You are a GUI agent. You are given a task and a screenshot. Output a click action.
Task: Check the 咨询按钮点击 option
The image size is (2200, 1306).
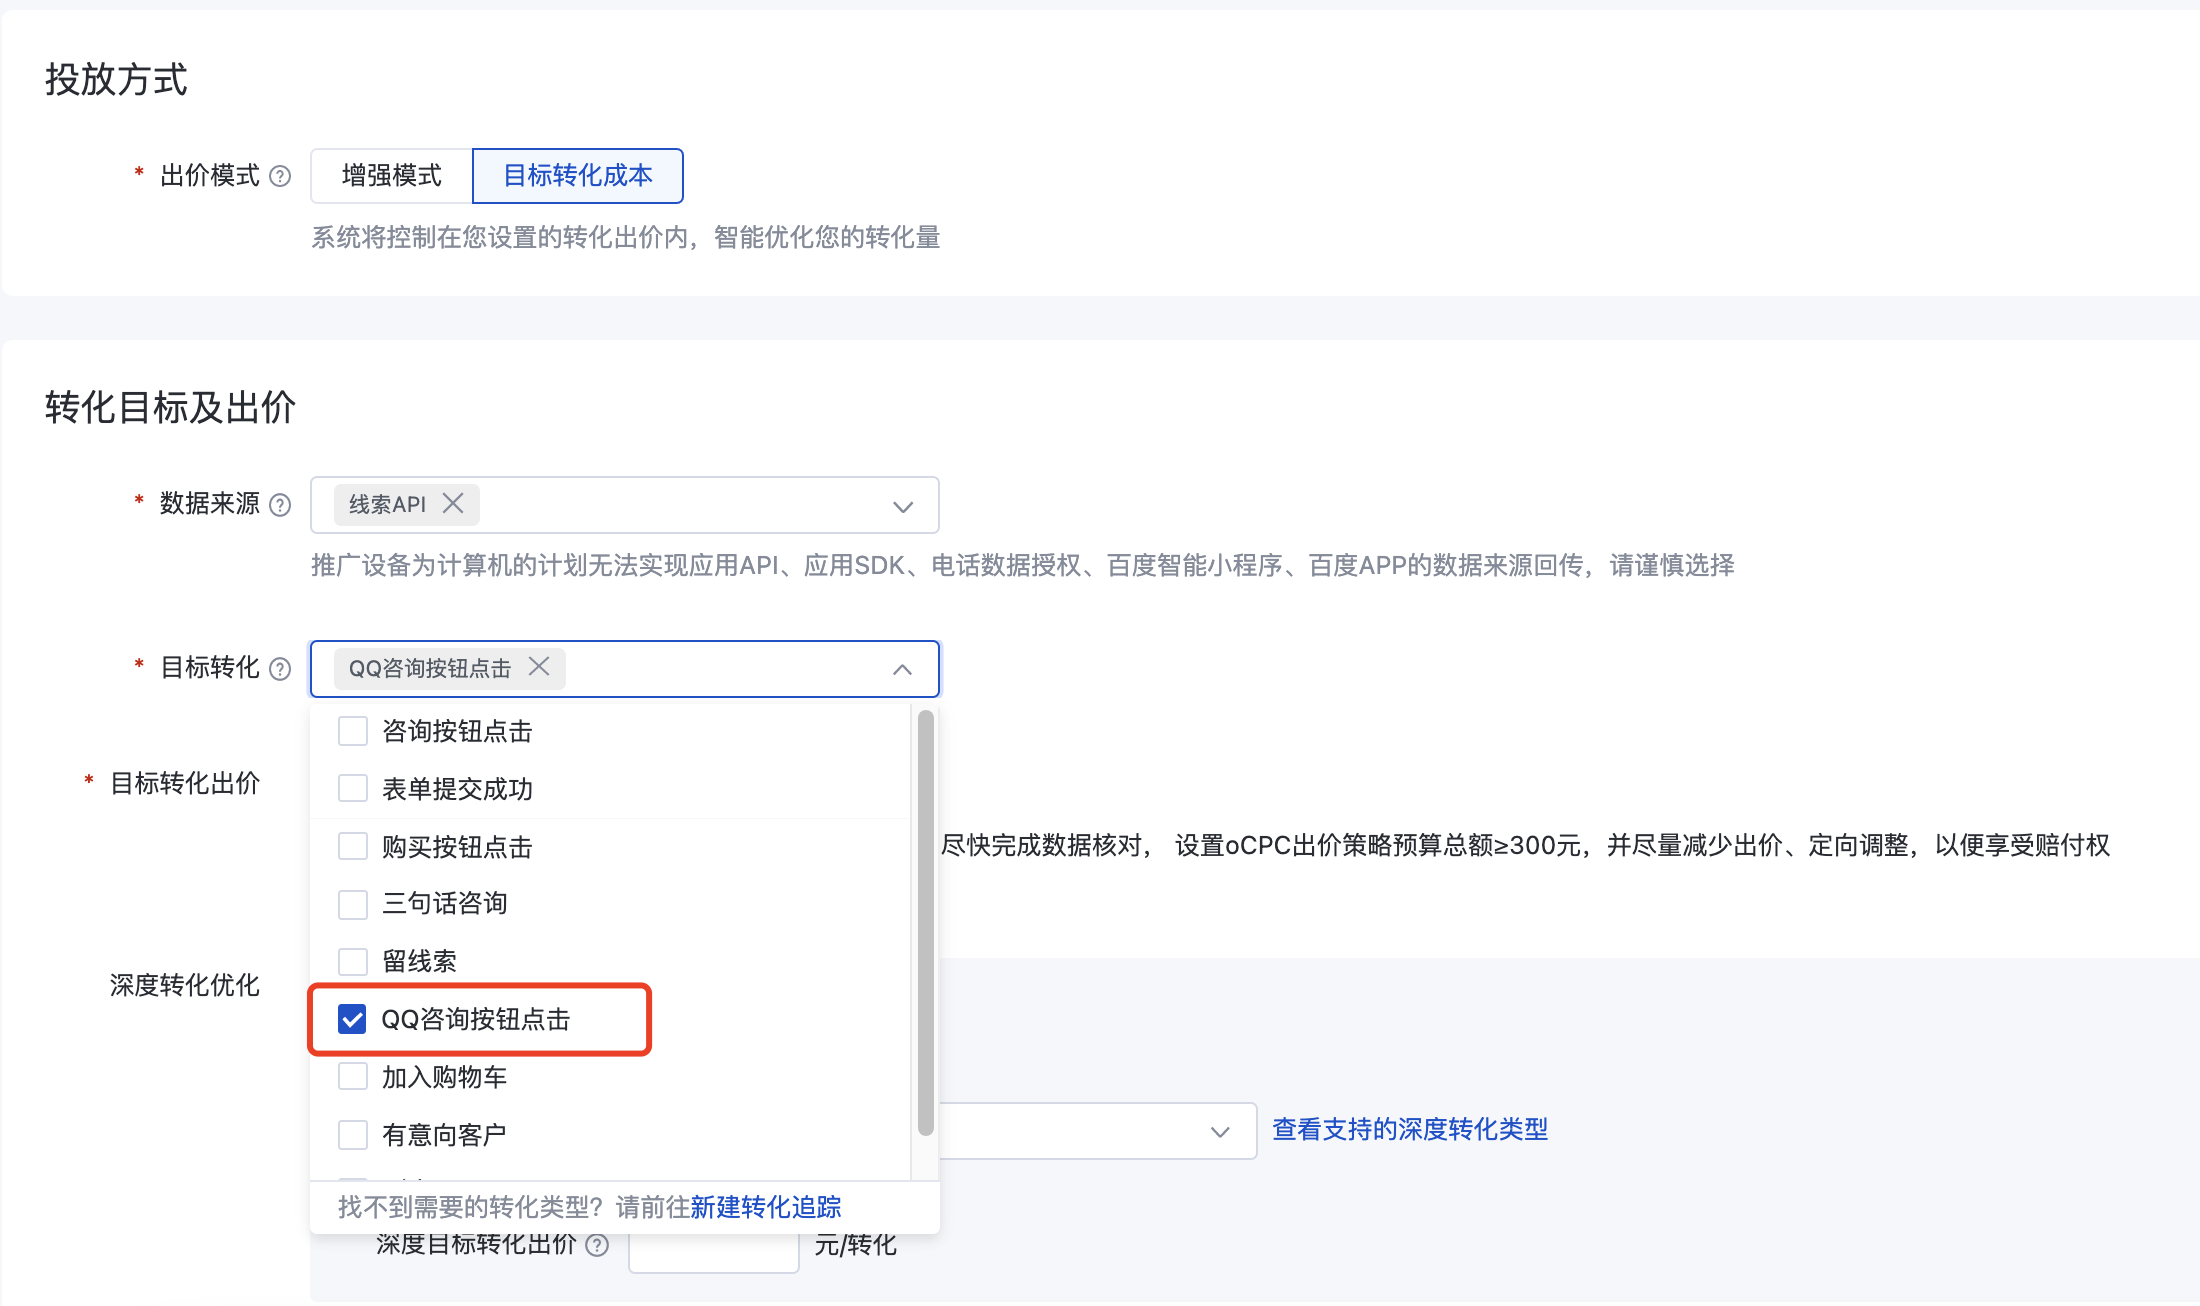[353, 731]
